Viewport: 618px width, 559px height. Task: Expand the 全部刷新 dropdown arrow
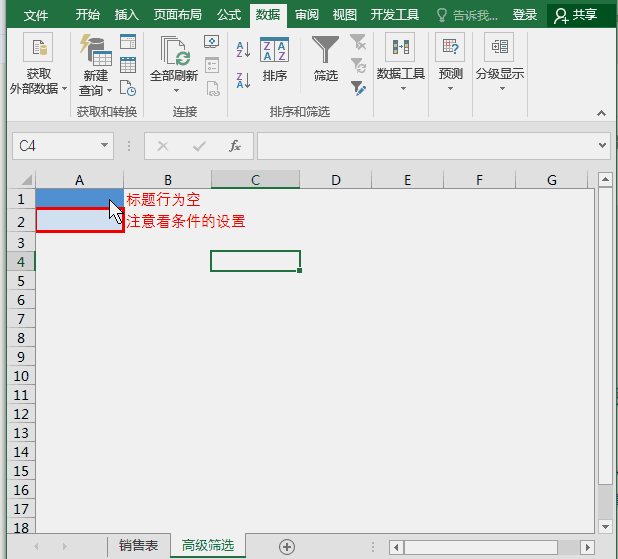click(x=176, y=91)
